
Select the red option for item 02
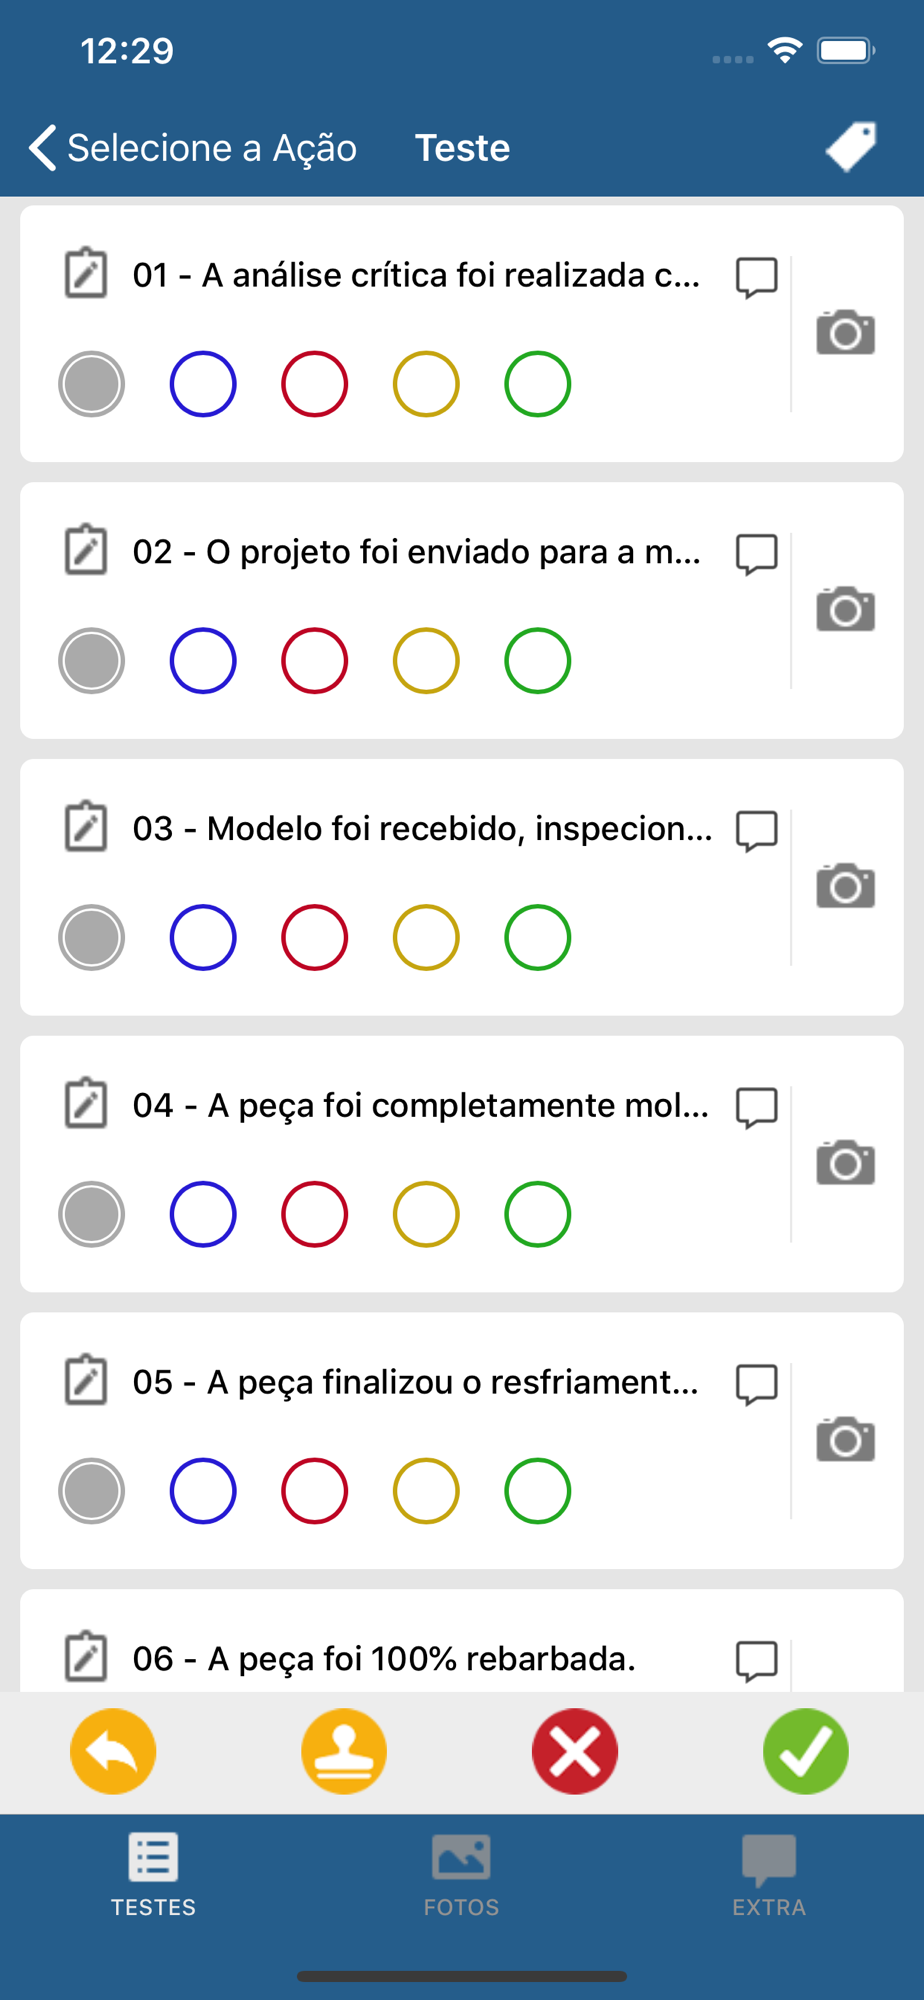tap(315, 661)
